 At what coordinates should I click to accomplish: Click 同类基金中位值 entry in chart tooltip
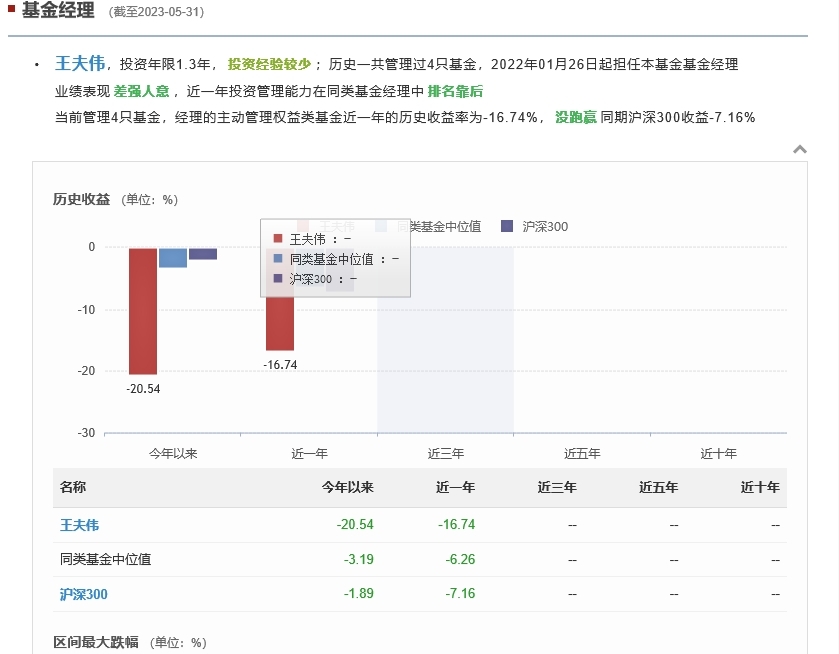[x=336, y=260]
